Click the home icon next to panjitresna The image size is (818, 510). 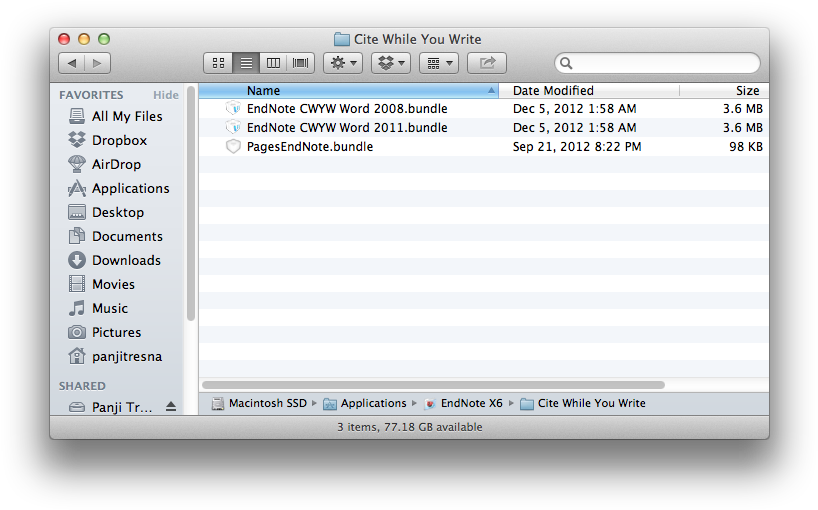click(x=77, y=356)
